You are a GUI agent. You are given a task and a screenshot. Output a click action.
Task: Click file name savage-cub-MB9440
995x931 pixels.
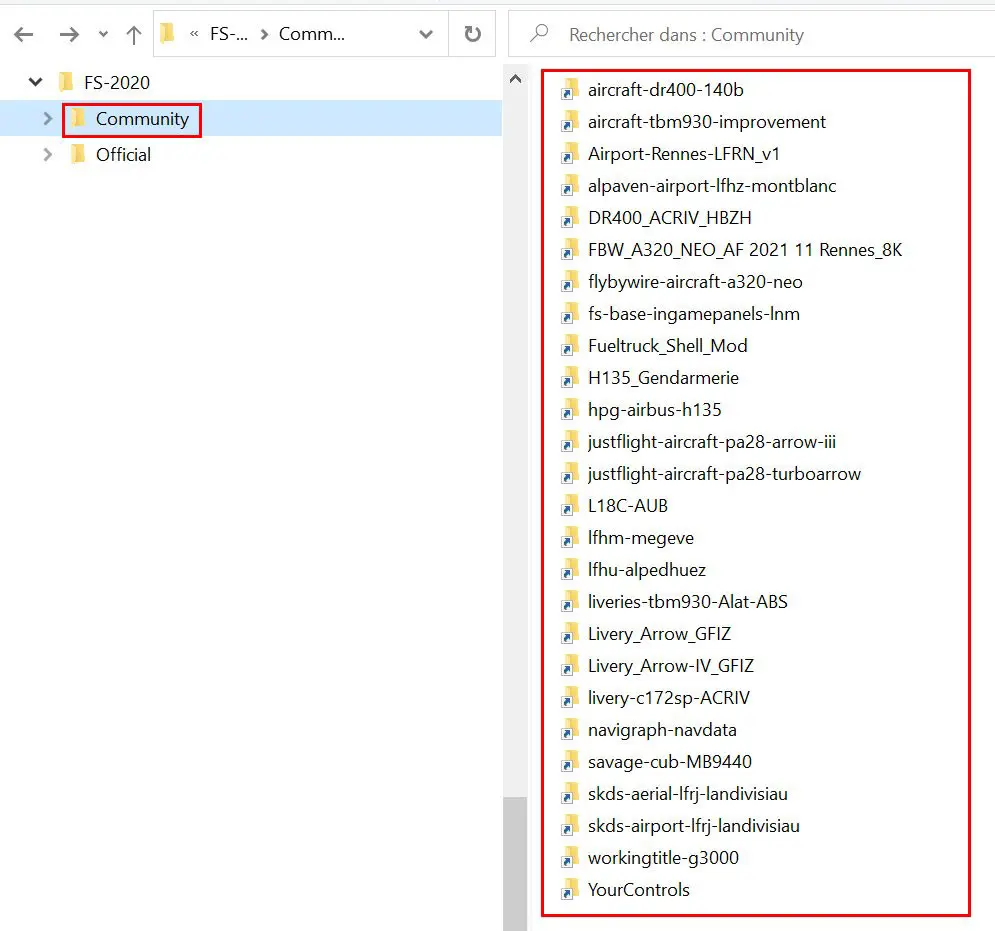669,762
